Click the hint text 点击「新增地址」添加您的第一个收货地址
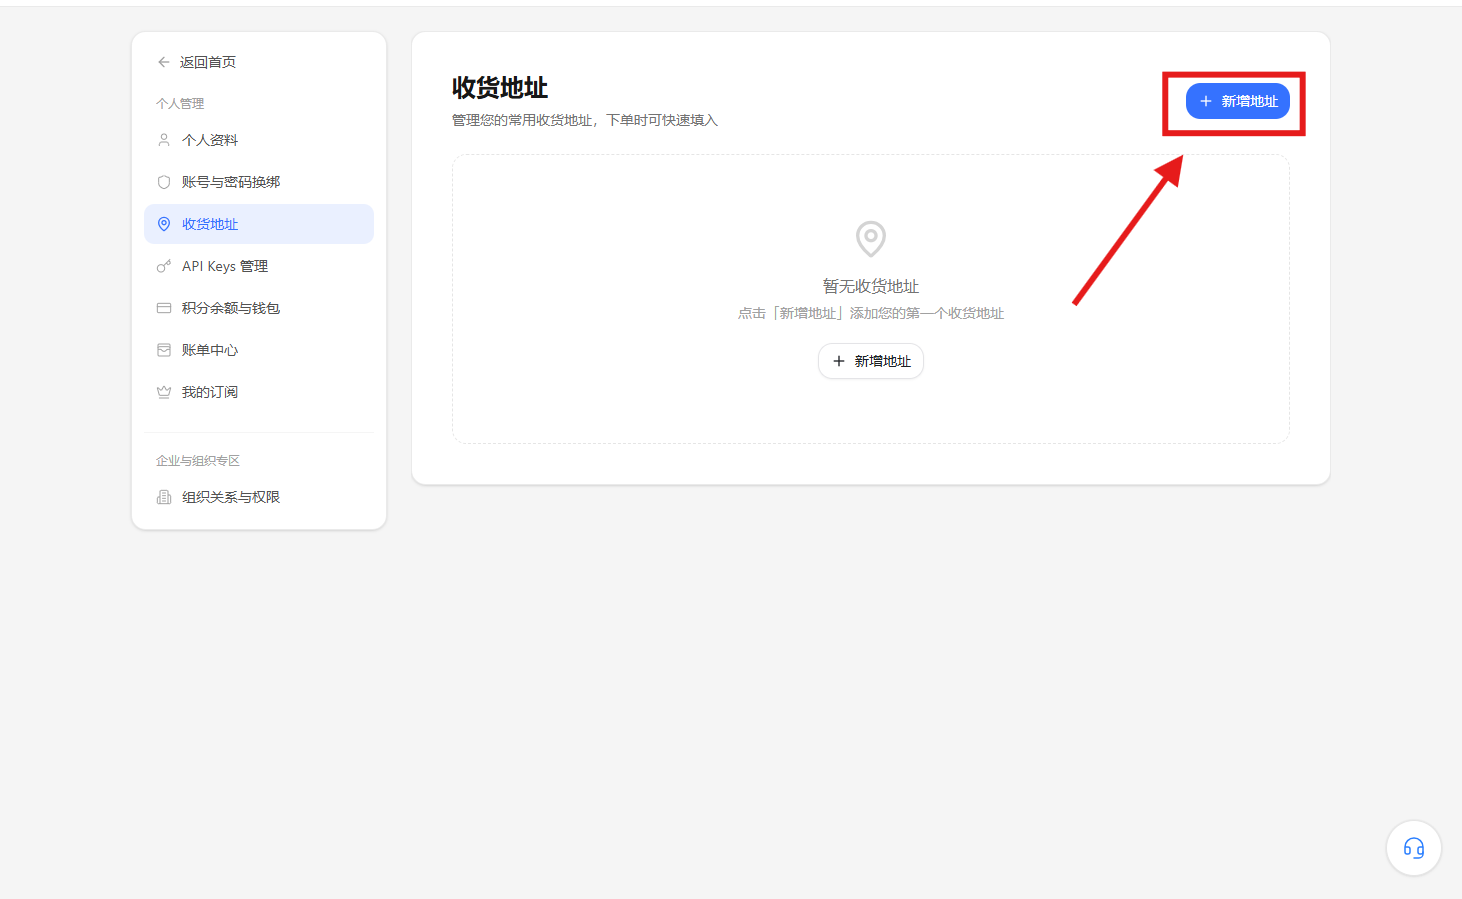The image size is (1462, 899). pyautogui.click(x=871, y=313)
